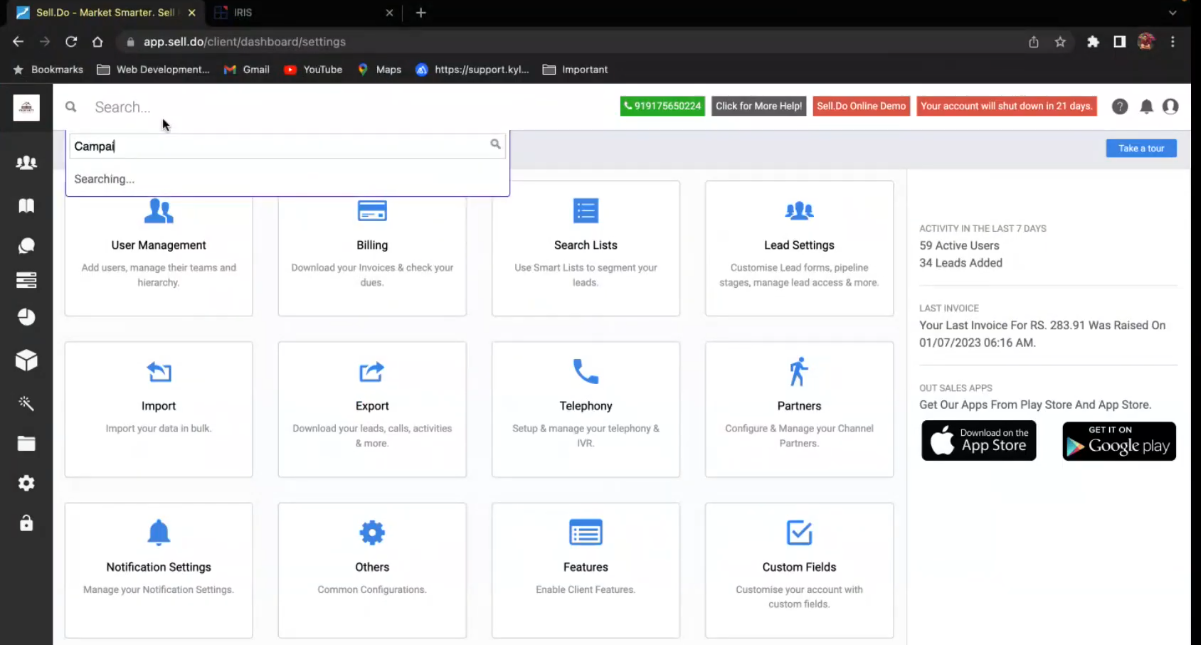Click the Click for More Help! button
1201x645 pixels.
(759, 106)
